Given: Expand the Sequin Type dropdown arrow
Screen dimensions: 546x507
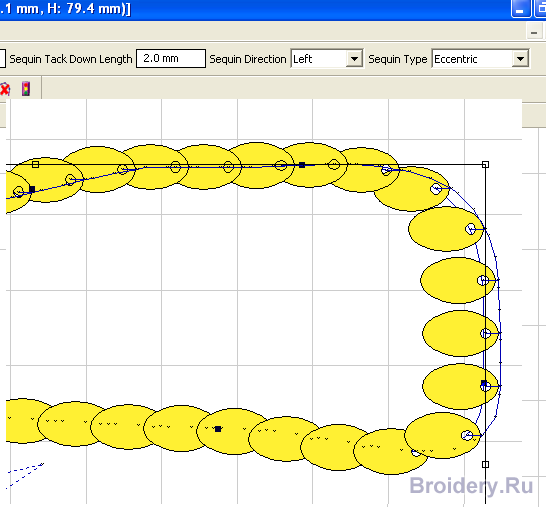Looking at the screenshot, I should click(x=520, y=59).
